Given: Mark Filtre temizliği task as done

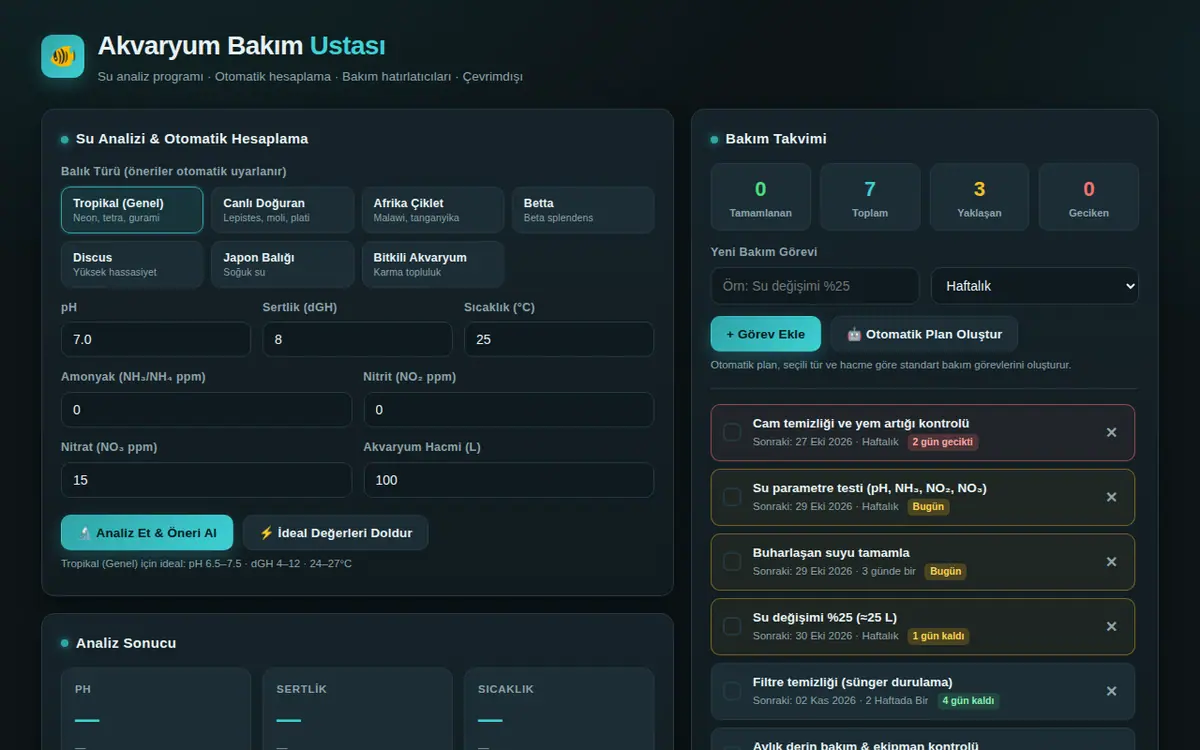Looking at the screenshot, I should (732, 691).
